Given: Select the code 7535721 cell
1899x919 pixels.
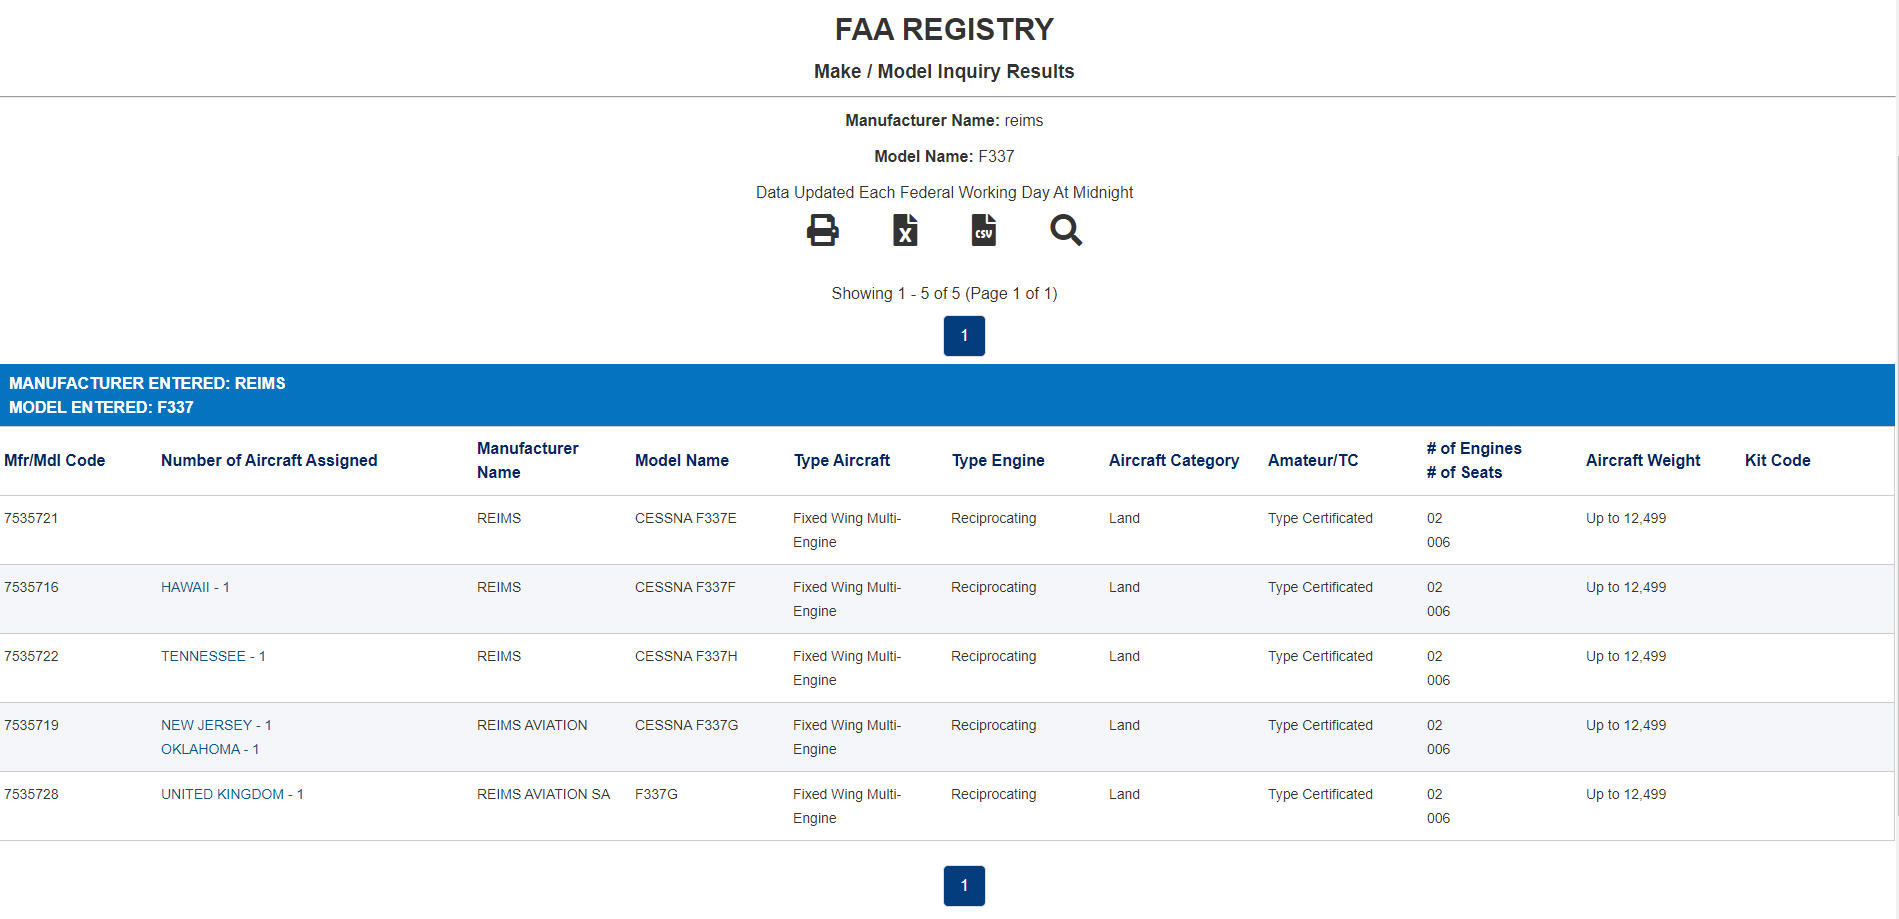Looking at the screenshot, I should pyautogui.click(x=31, y=518).
